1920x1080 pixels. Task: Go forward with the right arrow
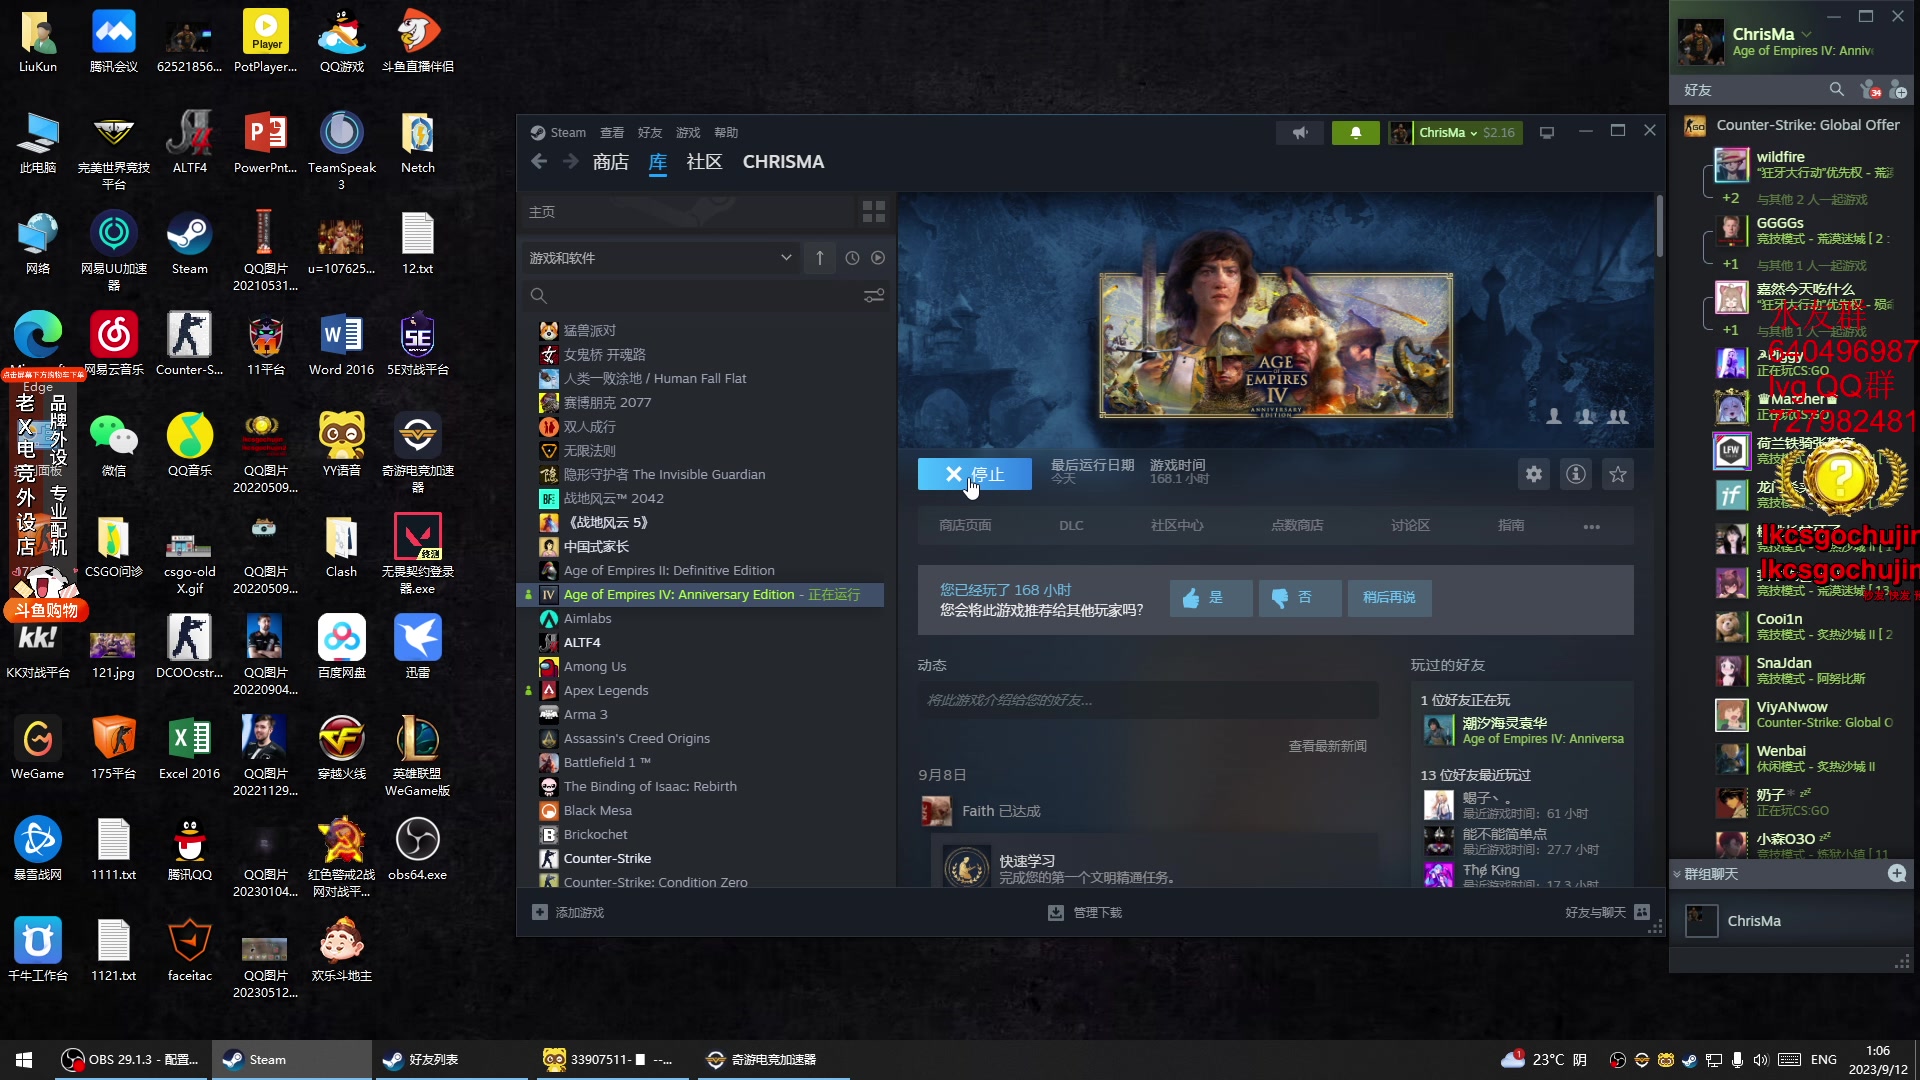pyautogui.click(x=571, y=162)
